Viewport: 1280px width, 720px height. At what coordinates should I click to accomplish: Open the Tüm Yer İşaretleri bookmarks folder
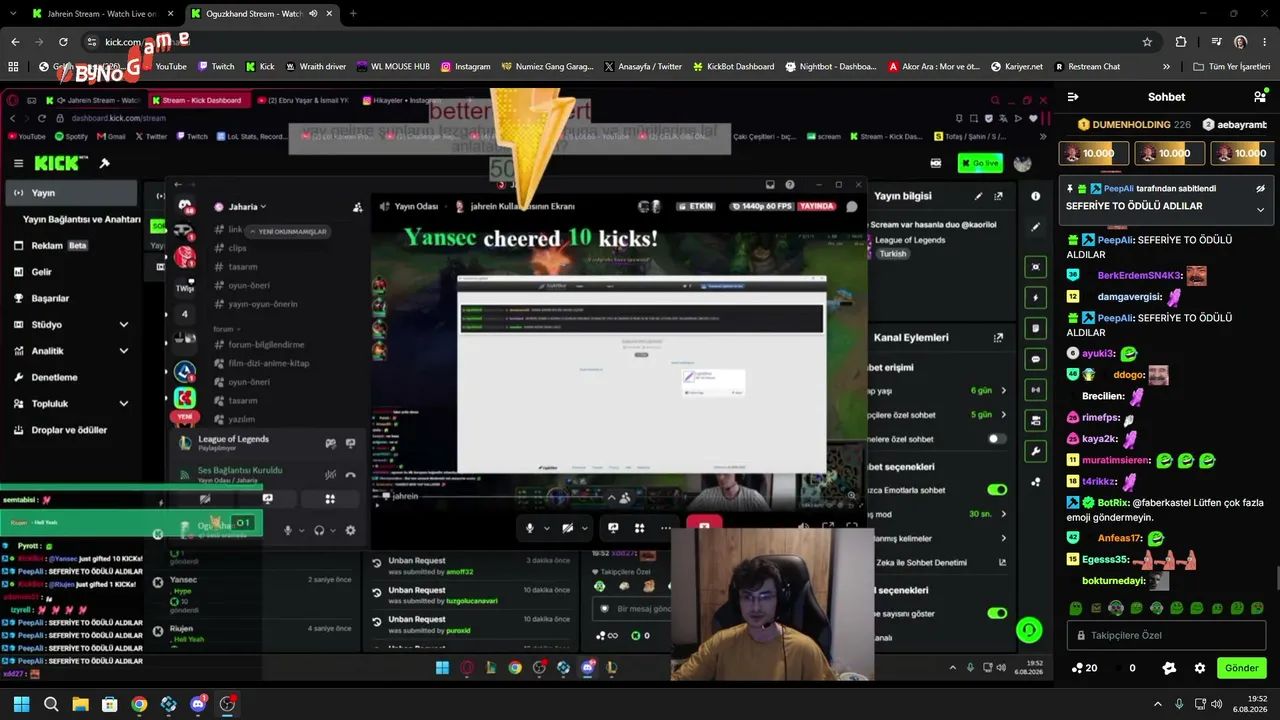pos(1232,67)
